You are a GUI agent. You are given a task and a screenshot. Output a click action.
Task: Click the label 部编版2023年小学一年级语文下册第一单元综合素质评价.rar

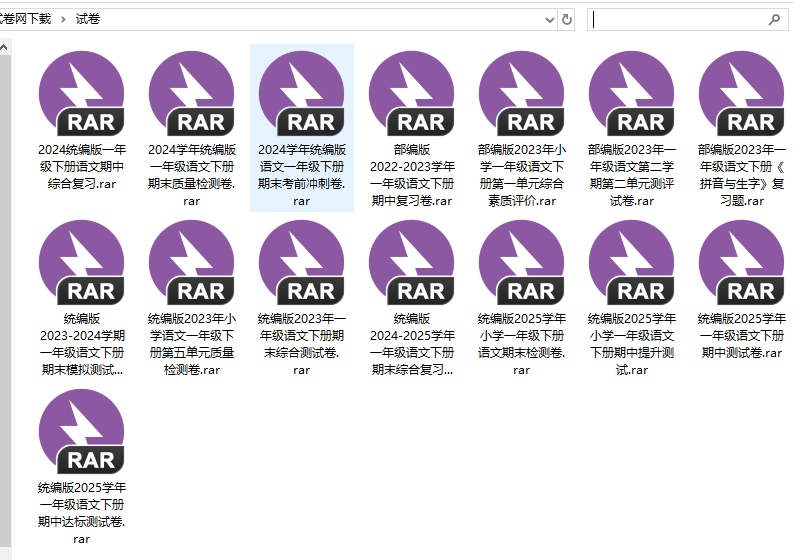pyautogui.click(x=522, y=175)
